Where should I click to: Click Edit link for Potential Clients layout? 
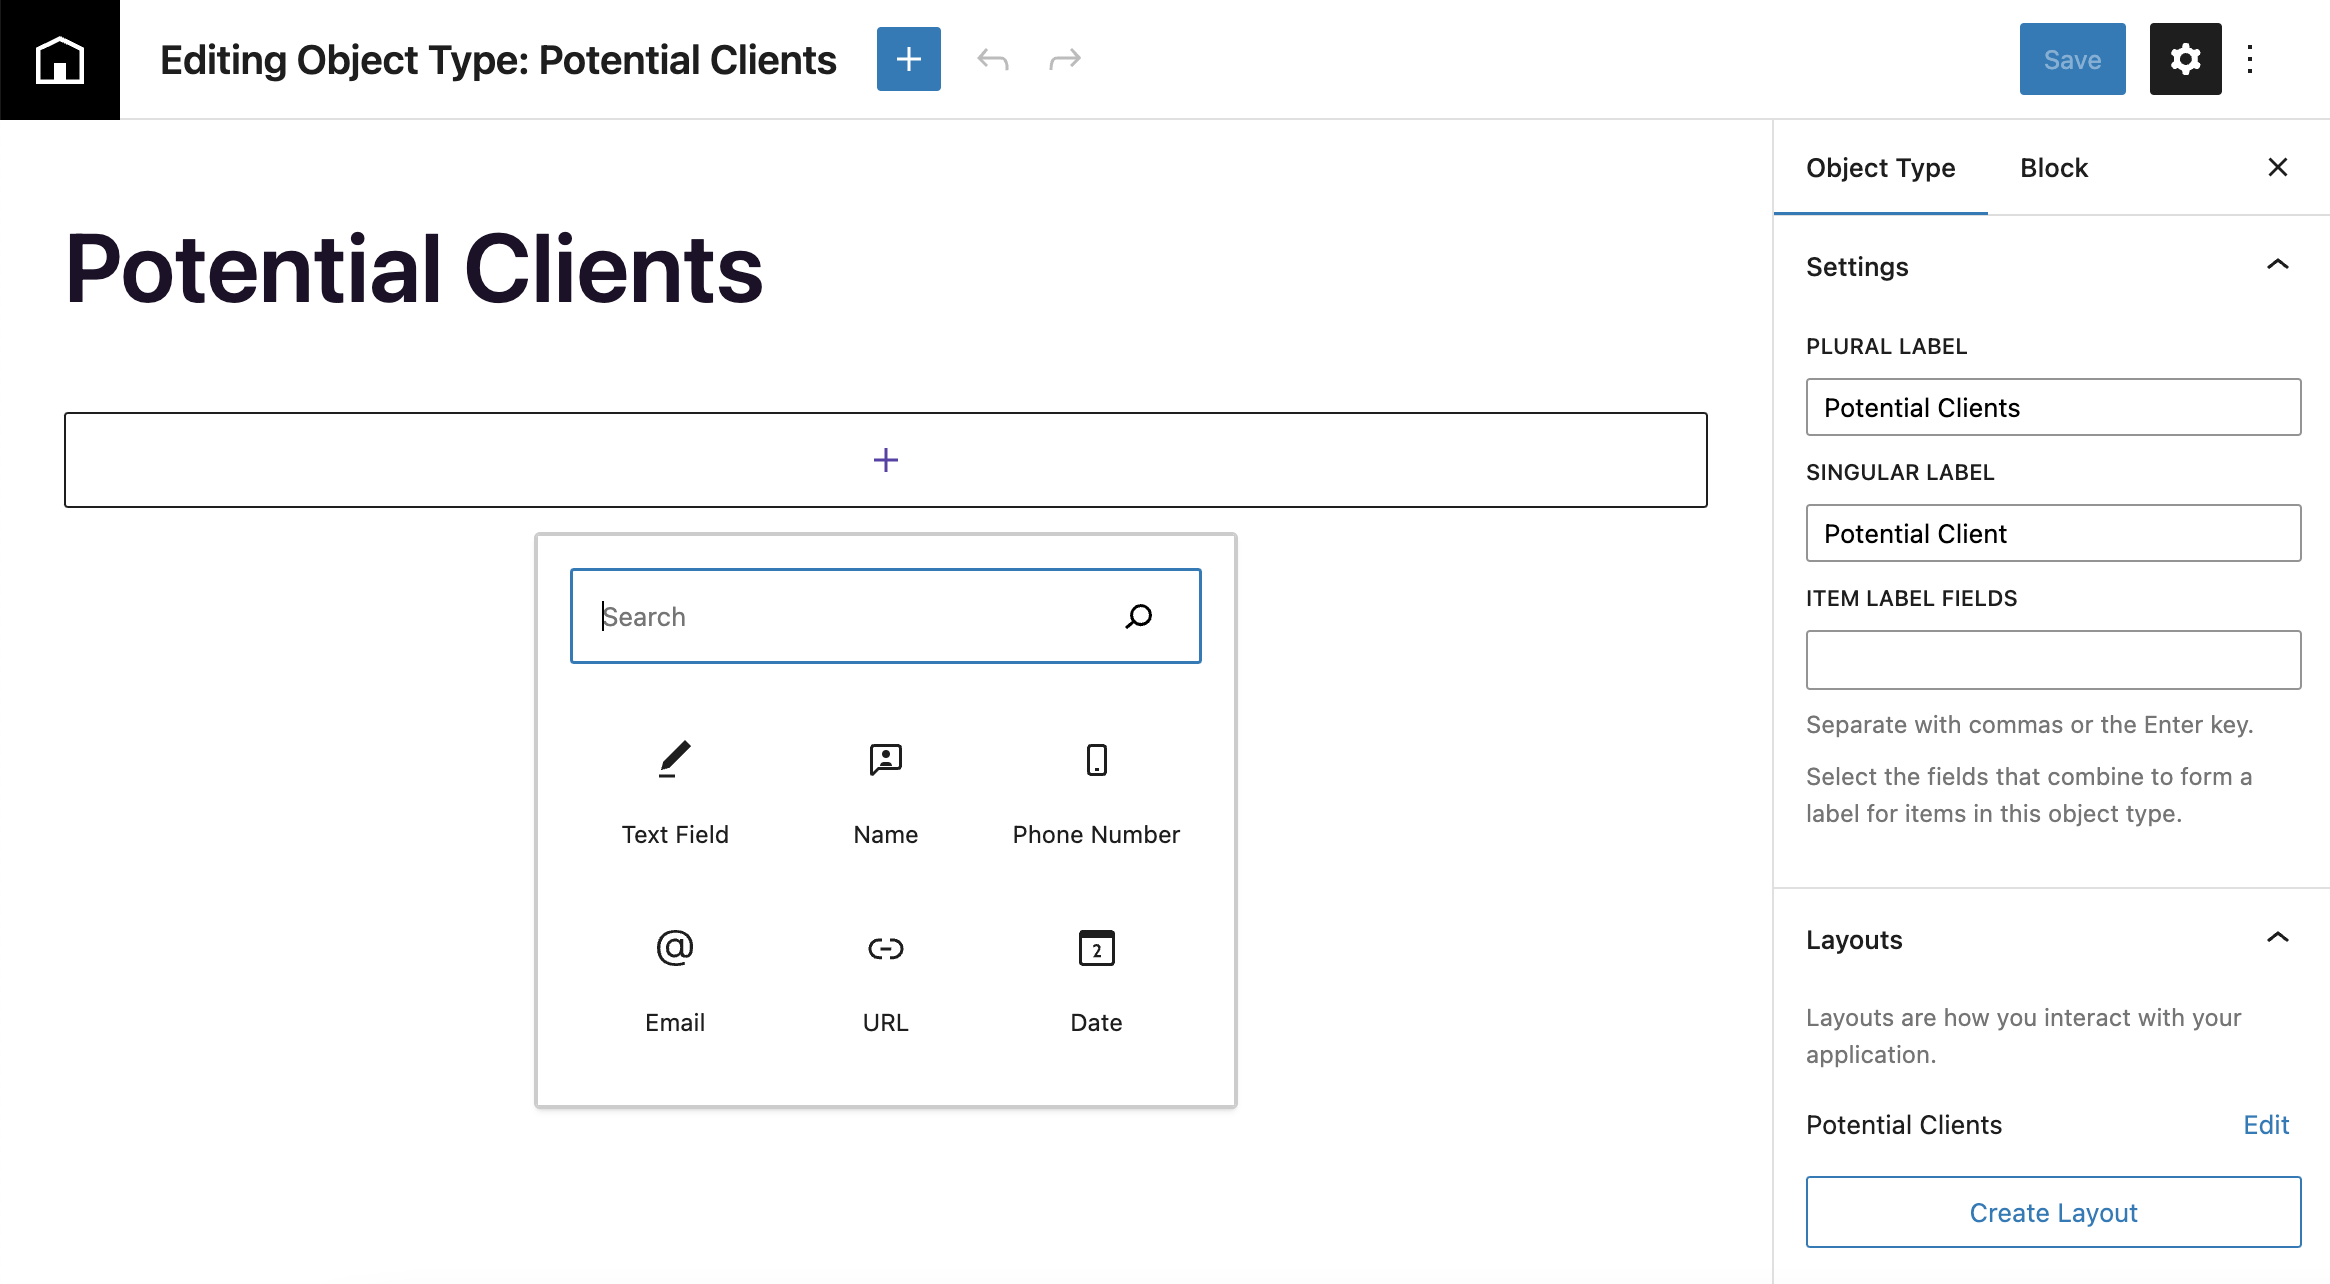(2265, 1125)
